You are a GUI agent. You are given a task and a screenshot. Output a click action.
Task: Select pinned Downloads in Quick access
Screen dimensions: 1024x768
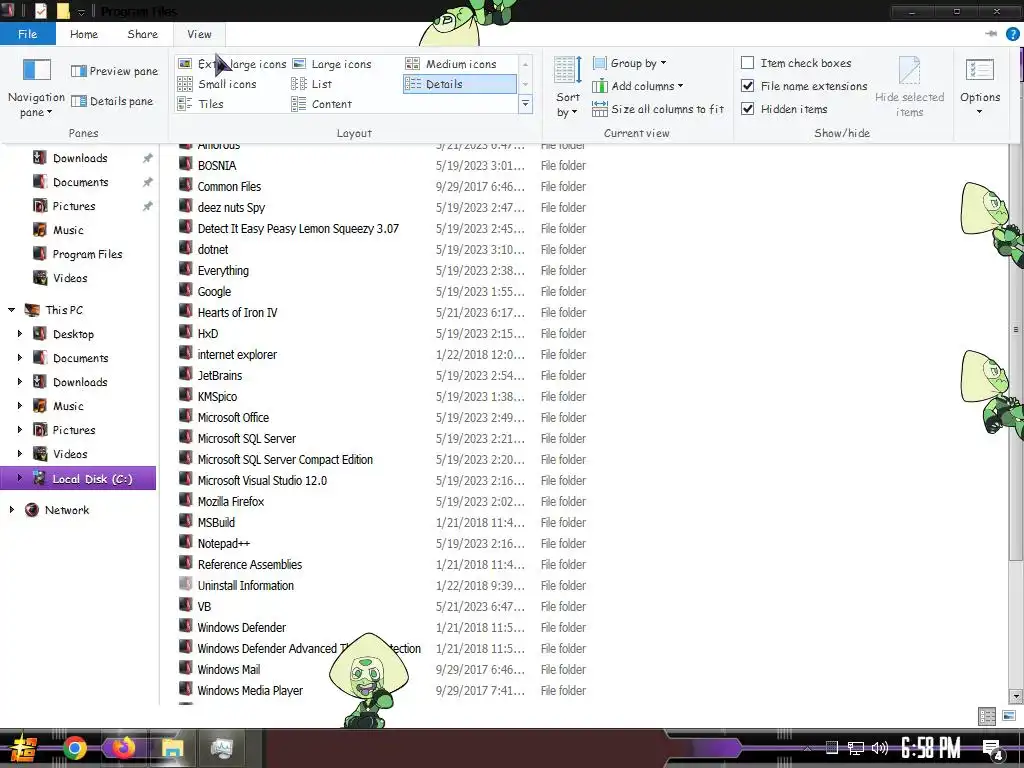click(80, 158)
